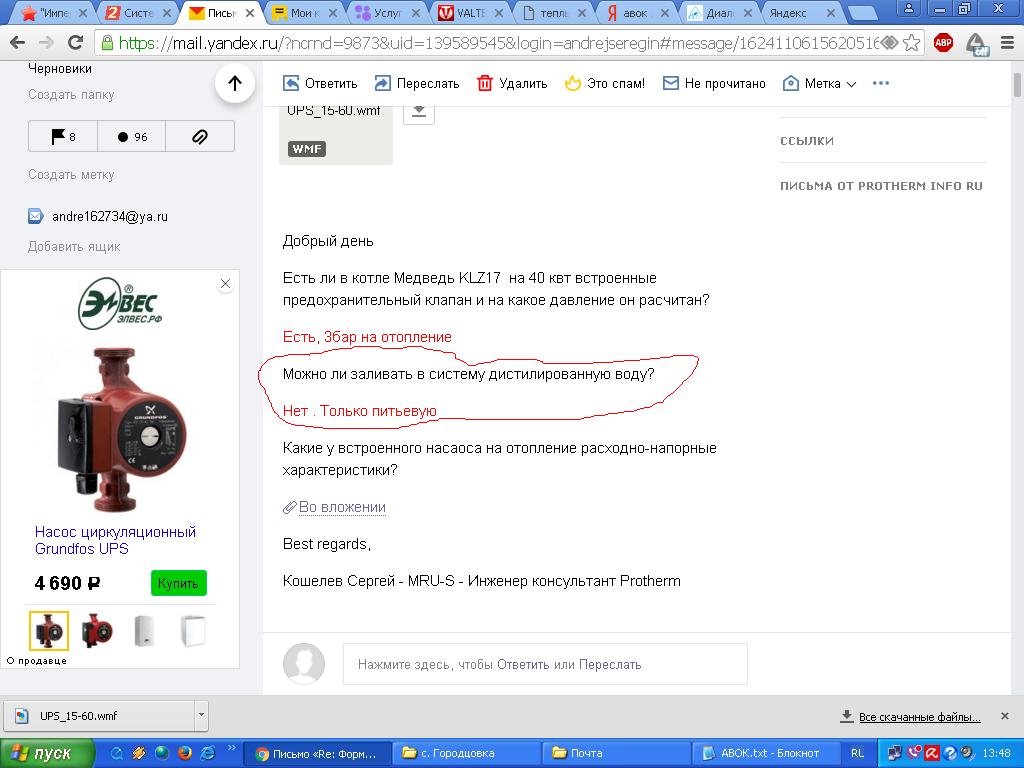1024x768 pixels.
Task: Open the three-dots more actions menu
Action: (x=881, y=83)
